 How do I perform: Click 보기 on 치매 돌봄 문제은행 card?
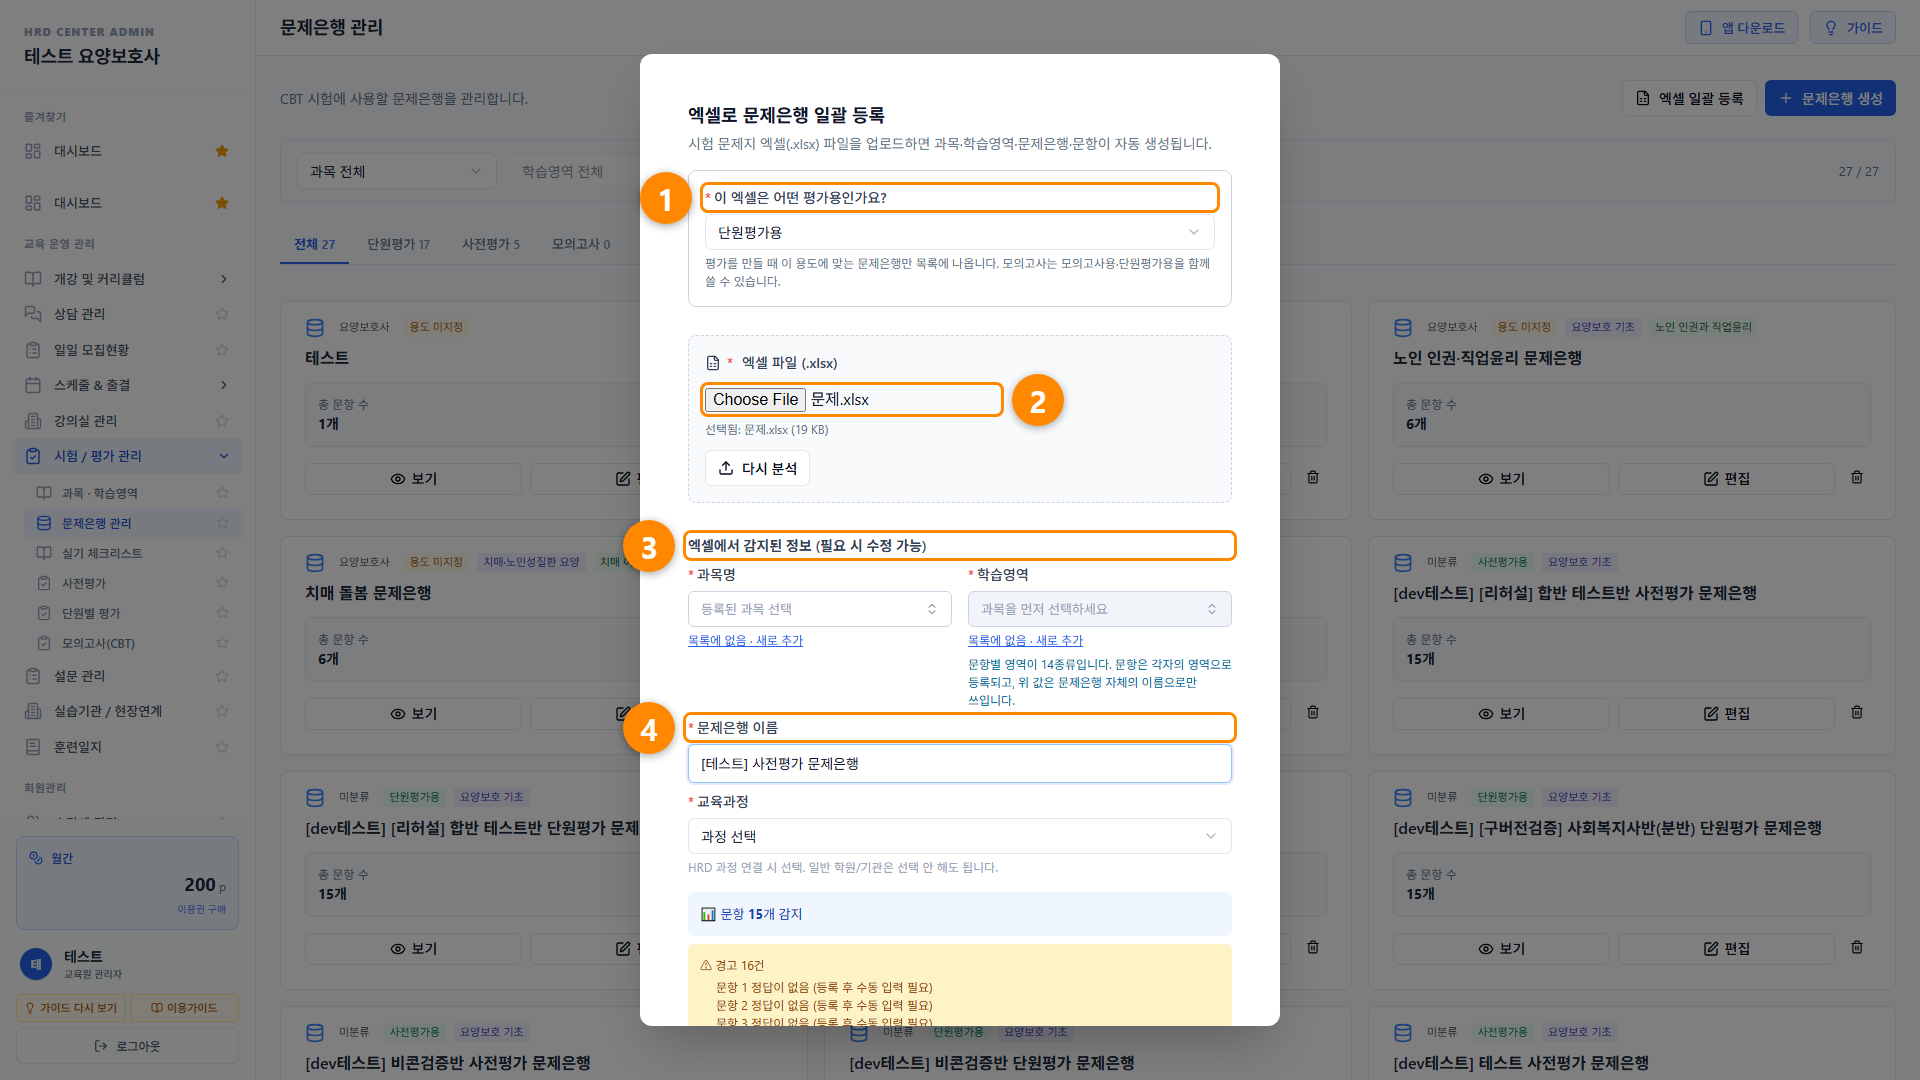point(413,714)
